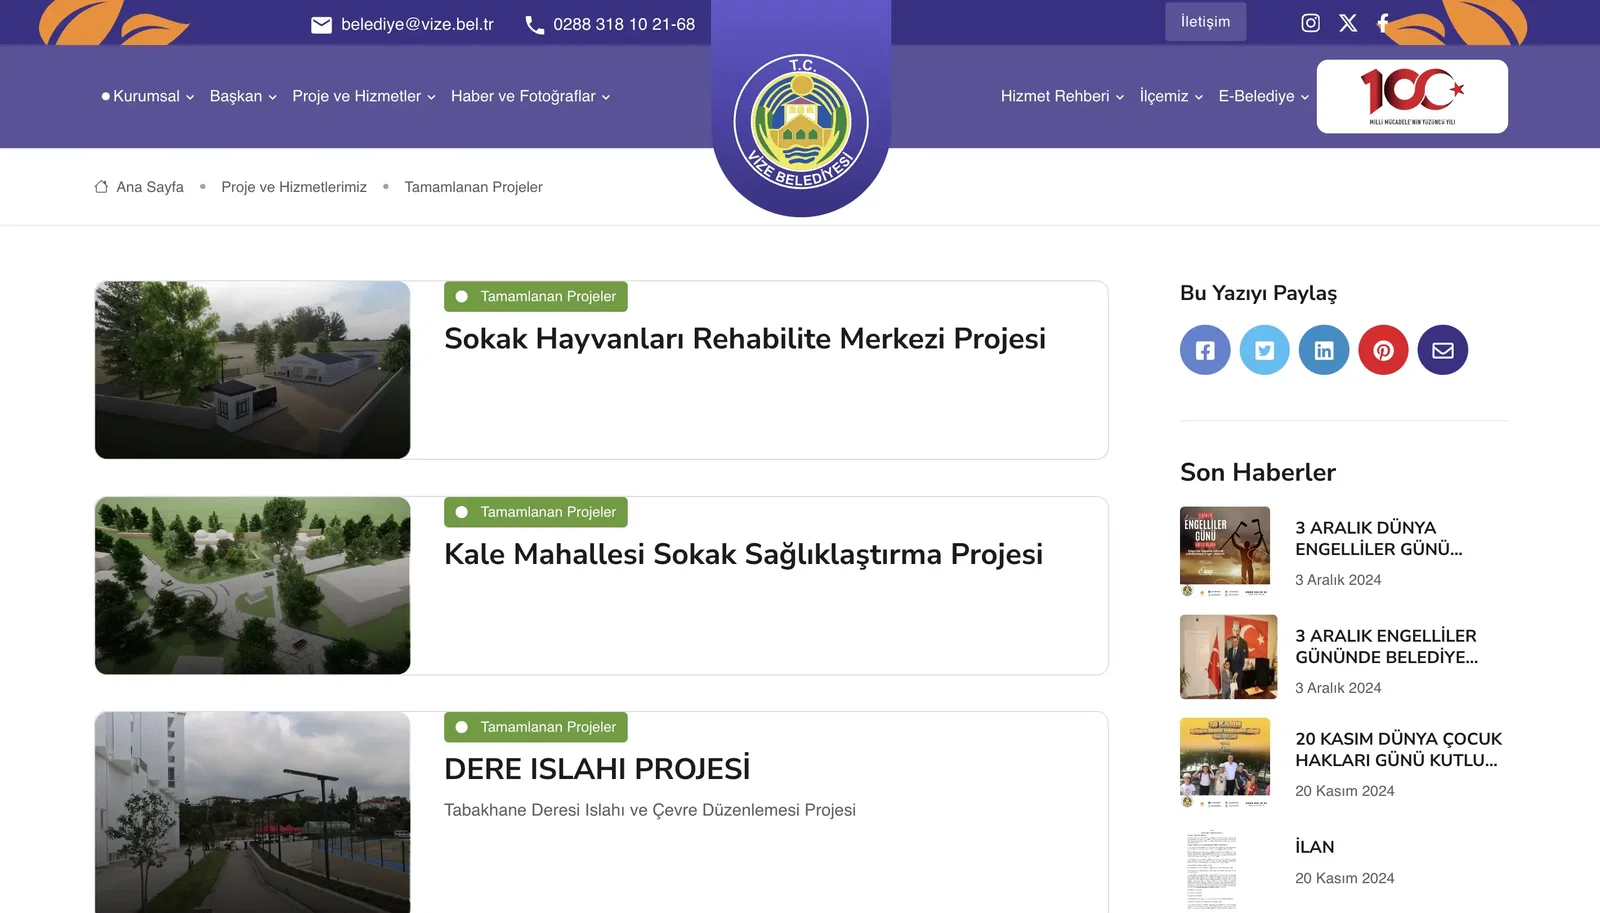Open the Hizmet Rehberi menu

[x=1062, y=96]
